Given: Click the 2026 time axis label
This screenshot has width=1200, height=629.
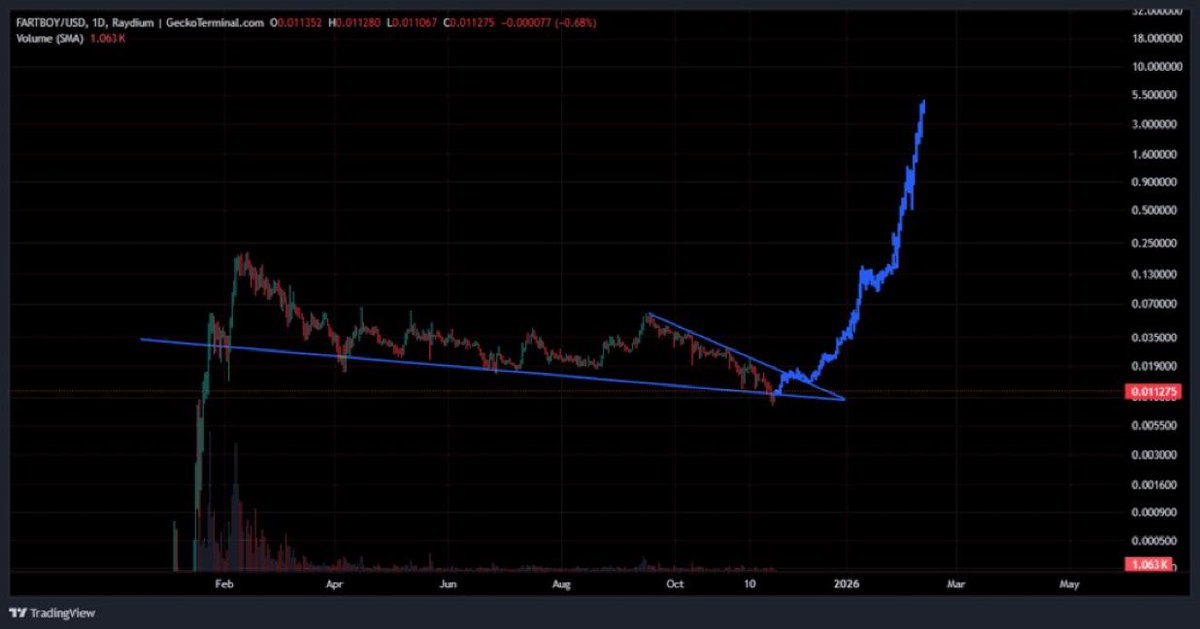Looking at the screenshot, I should [847, 582].
